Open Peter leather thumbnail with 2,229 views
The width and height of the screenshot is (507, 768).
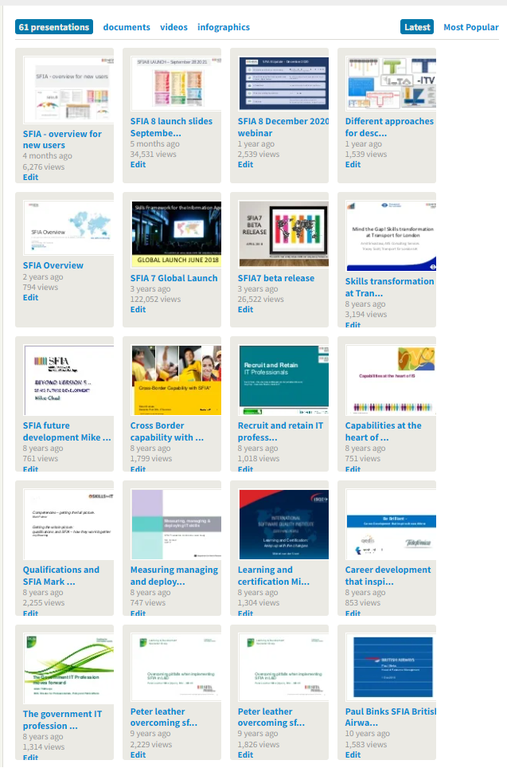(x=176, y=667)
